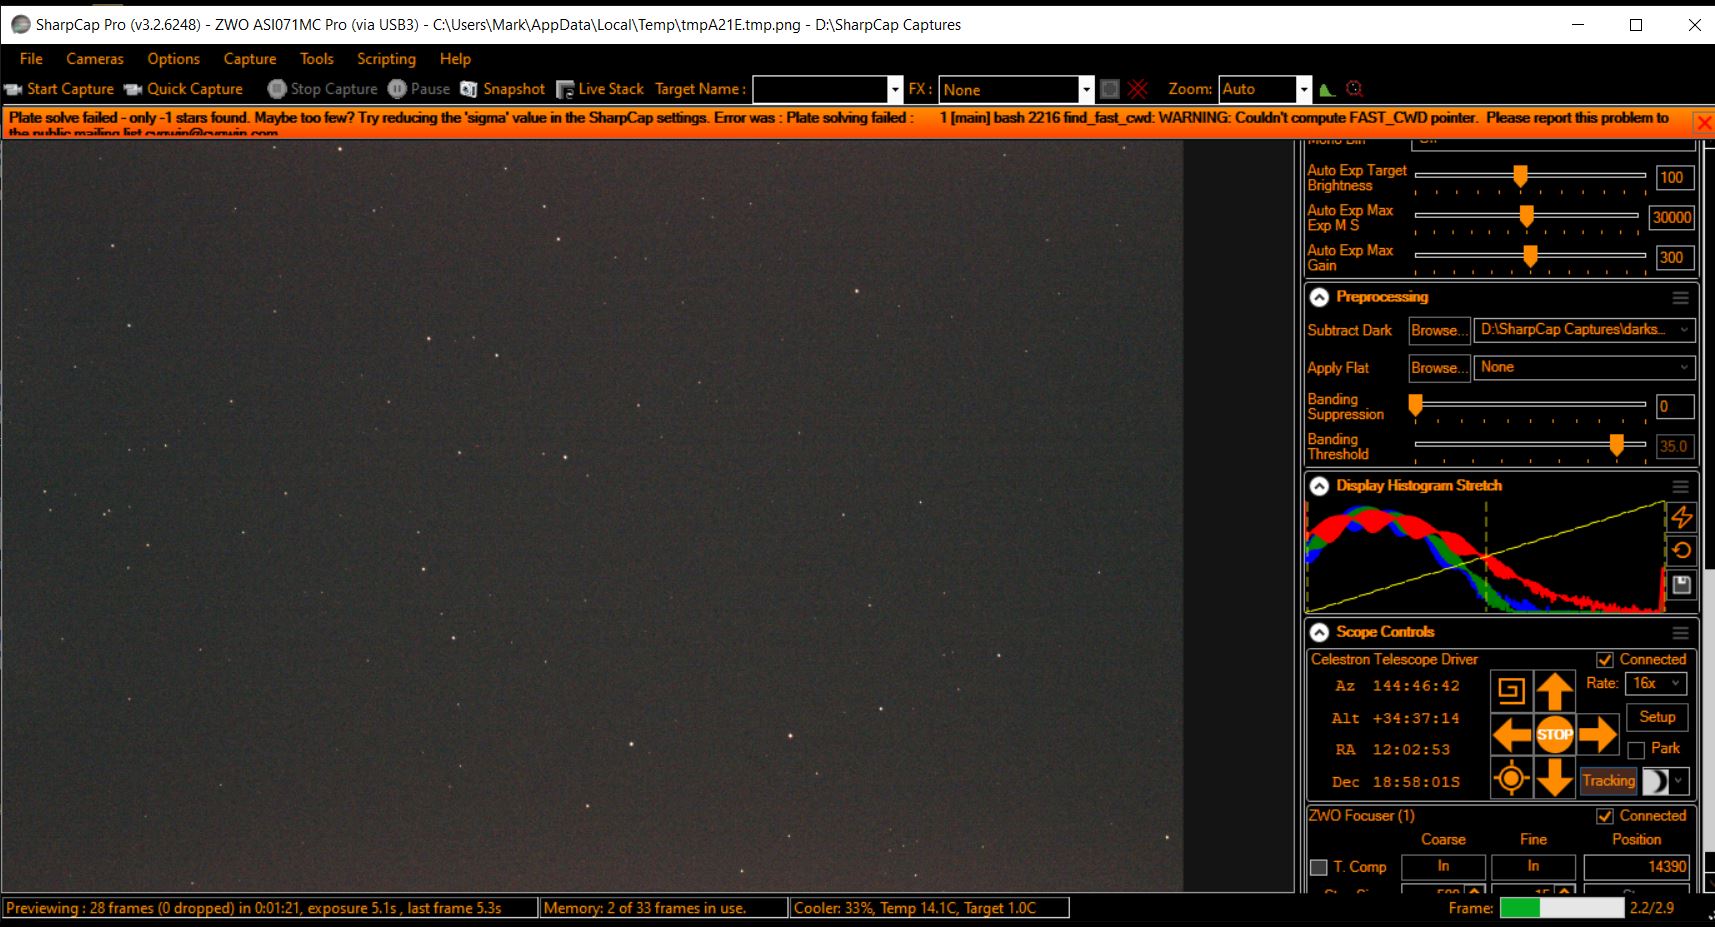Open Live Stack
The image size is (1715, 927).
click(x=600, y=89)
